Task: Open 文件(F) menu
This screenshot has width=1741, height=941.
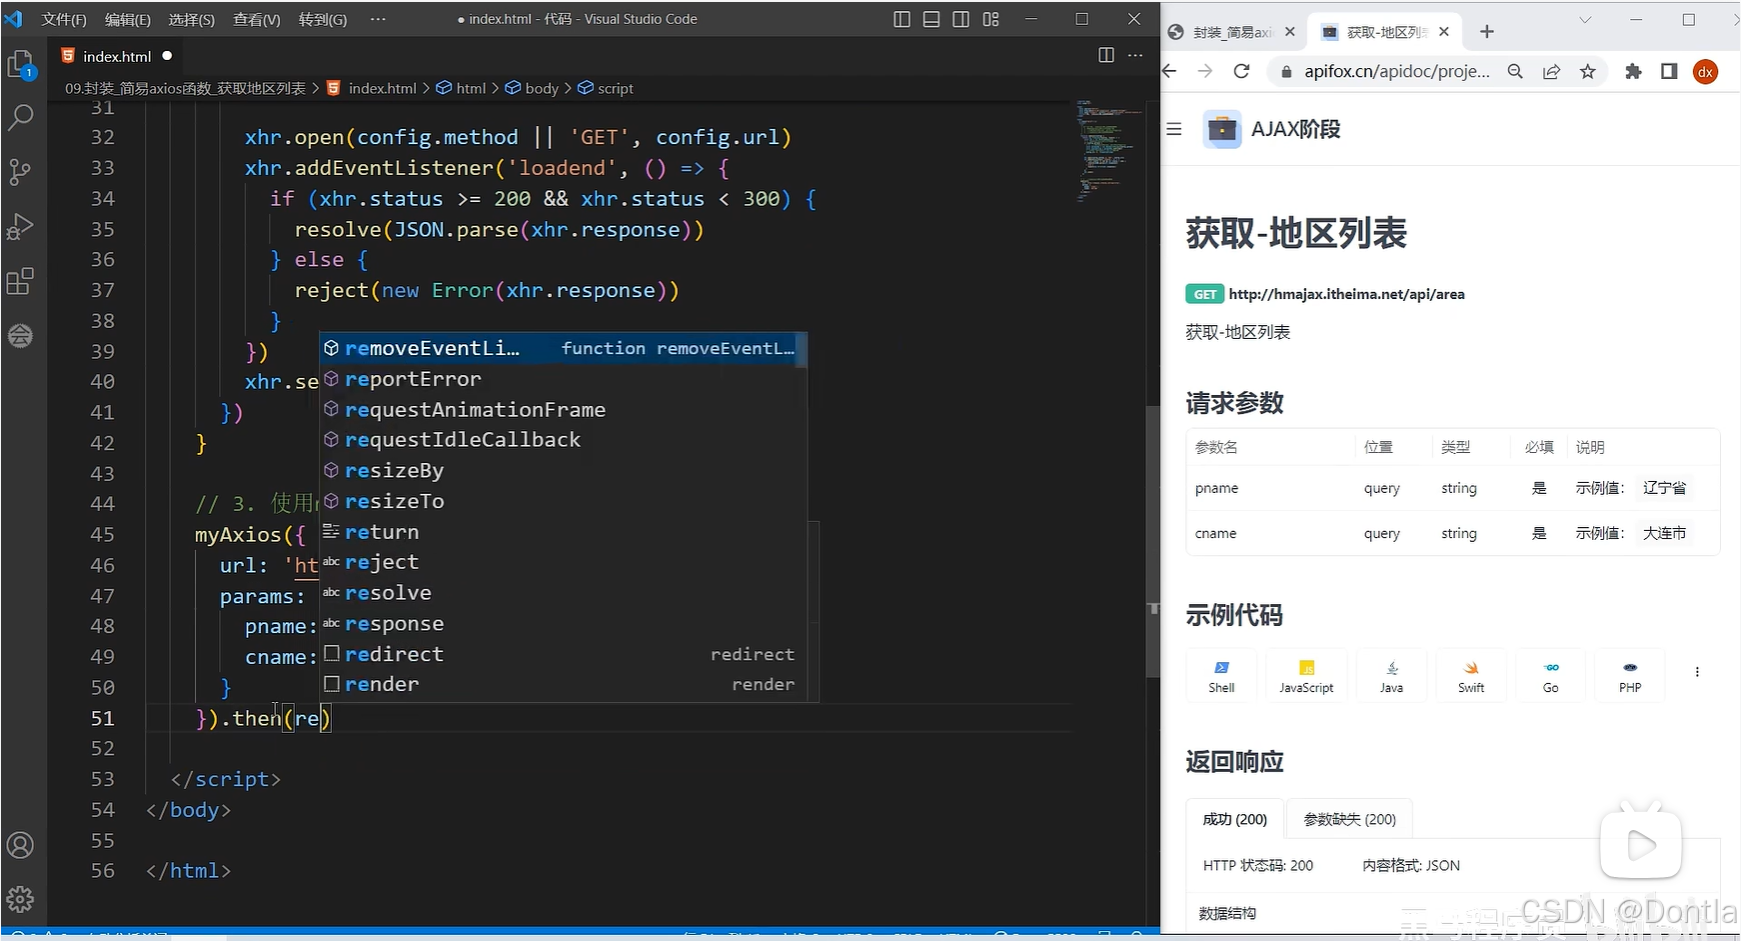Action: point(64,19)
